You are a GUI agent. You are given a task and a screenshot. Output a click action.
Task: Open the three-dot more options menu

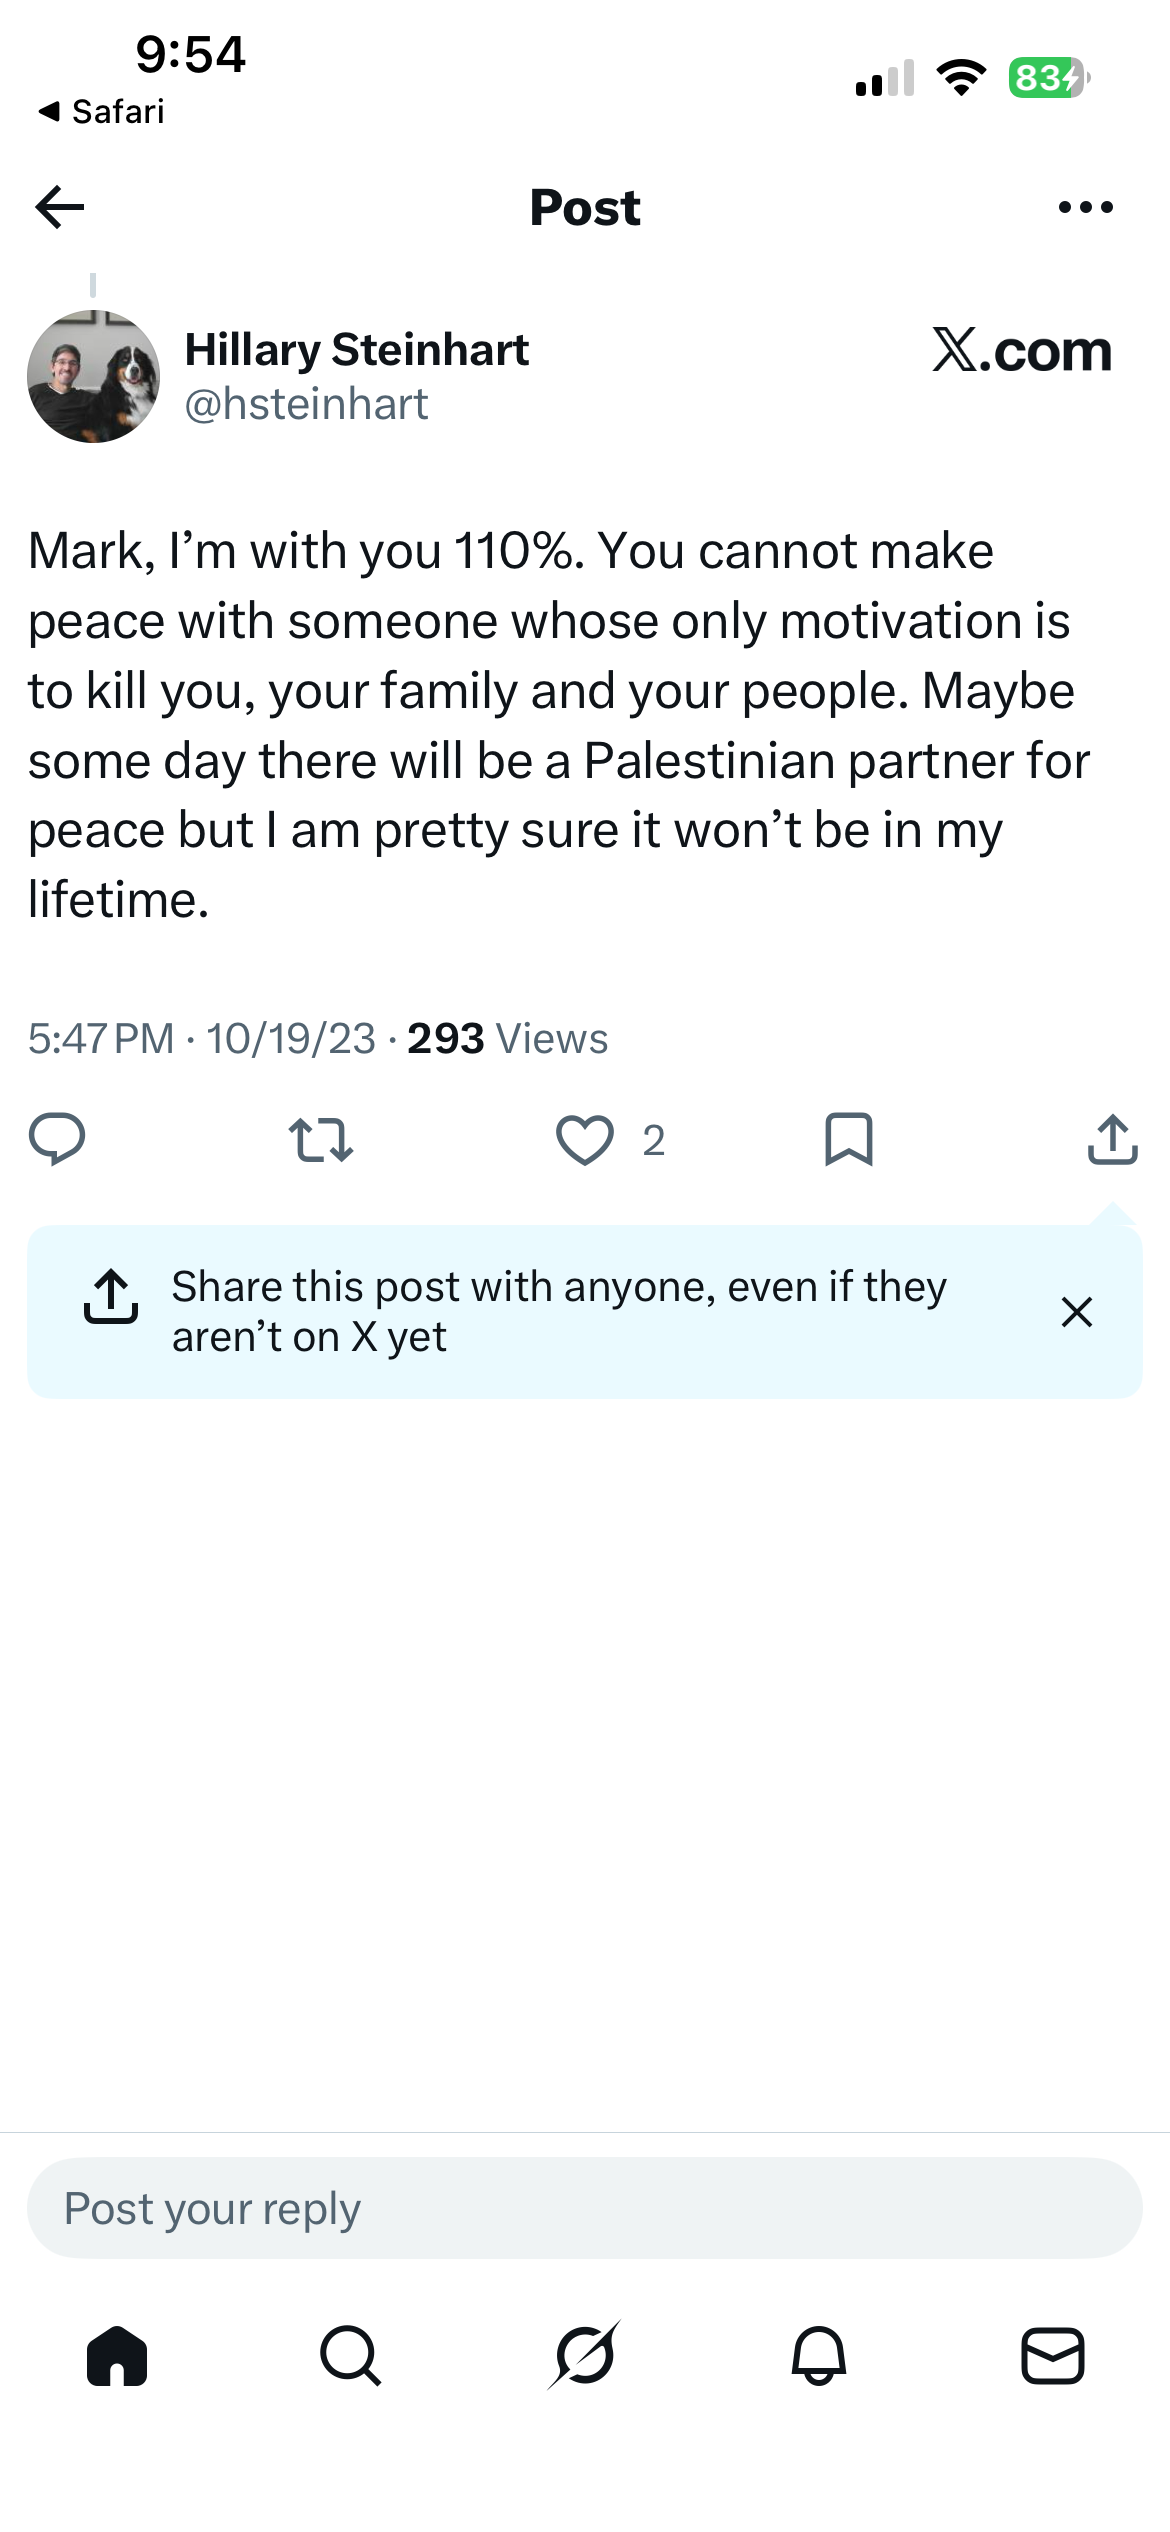[1085, 207]
